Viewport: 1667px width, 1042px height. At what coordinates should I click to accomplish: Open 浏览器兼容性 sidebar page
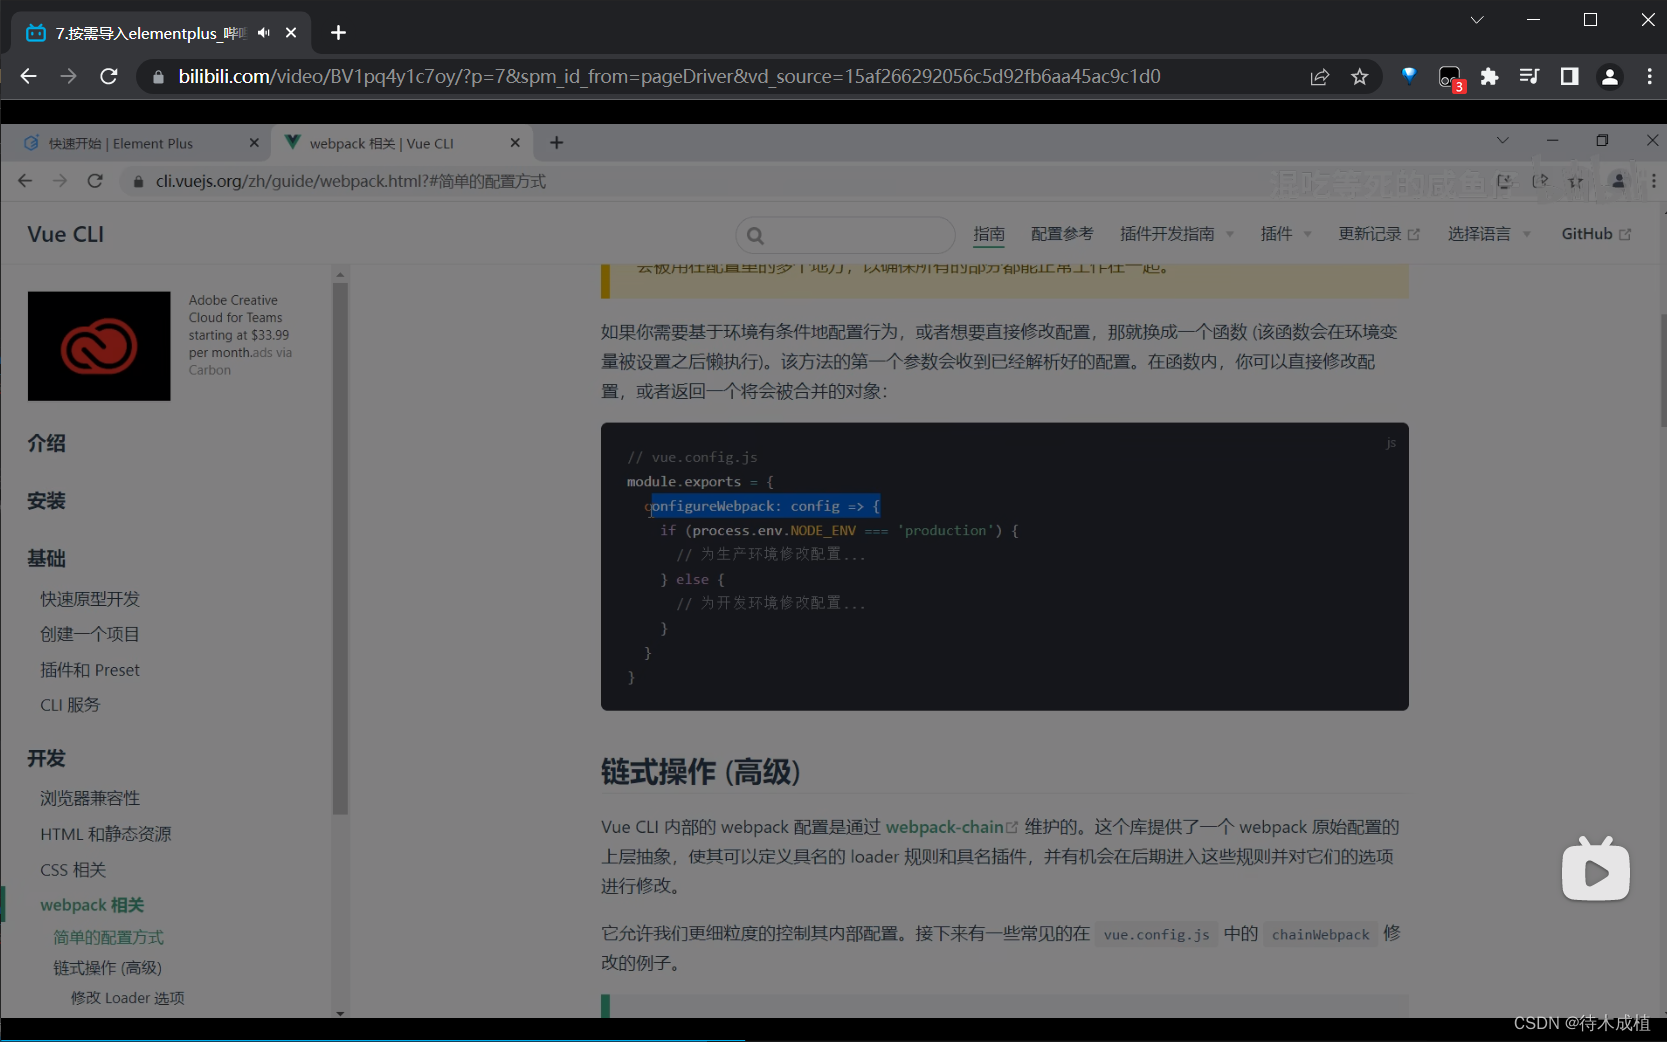pyautogui.click(x=90, y=798)
